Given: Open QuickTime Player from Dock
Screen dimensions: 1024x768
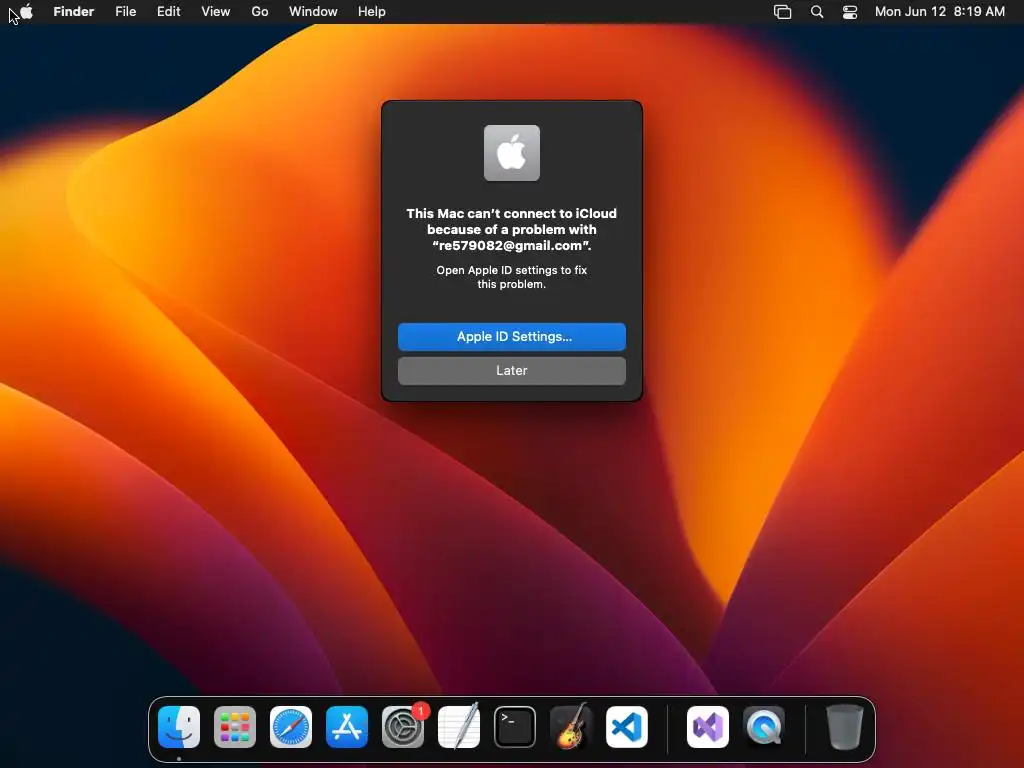Looking at the screenshot, I should [x=764, y=727].
